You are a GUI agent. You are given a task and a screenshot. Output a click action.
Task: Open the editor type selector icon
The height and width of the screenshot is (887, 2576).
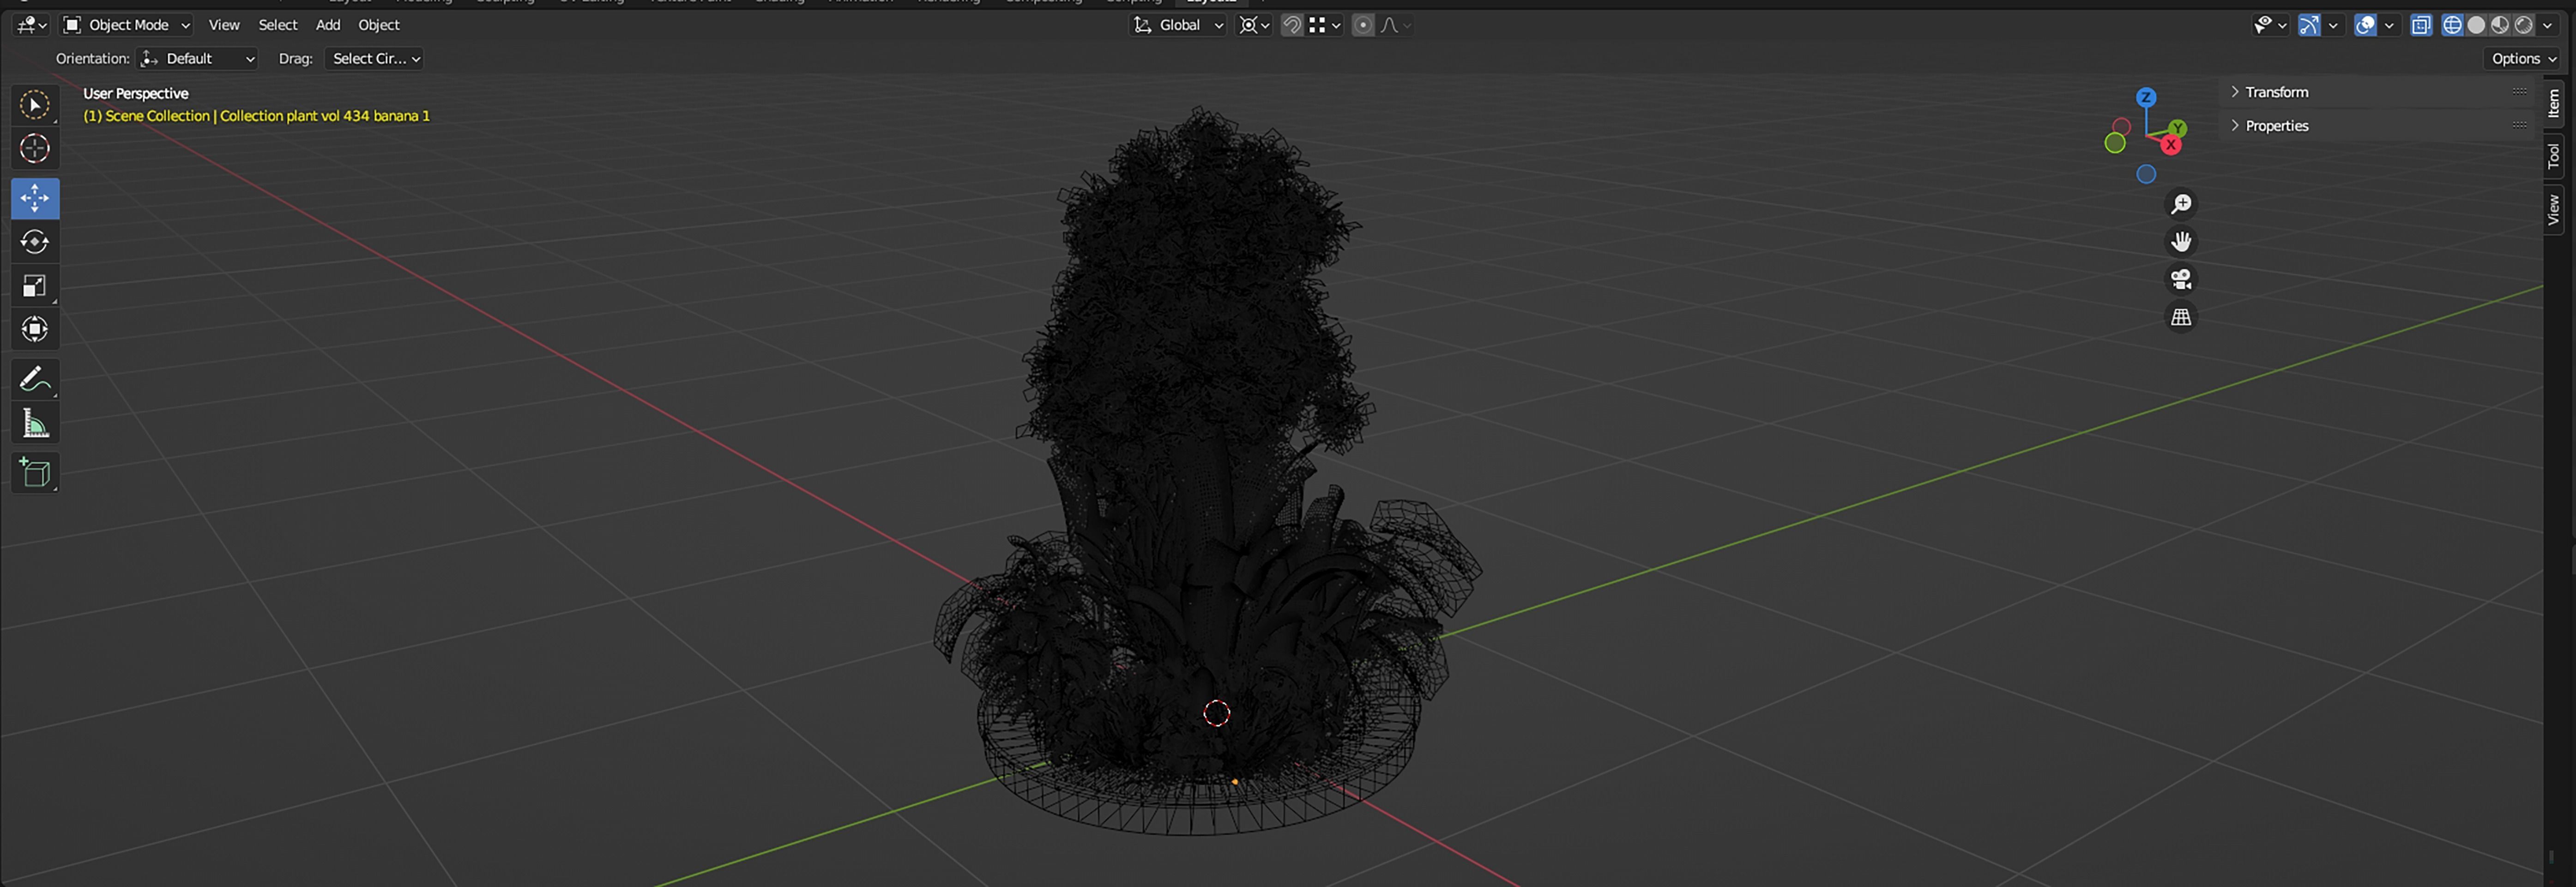click(x=32, y=25)
